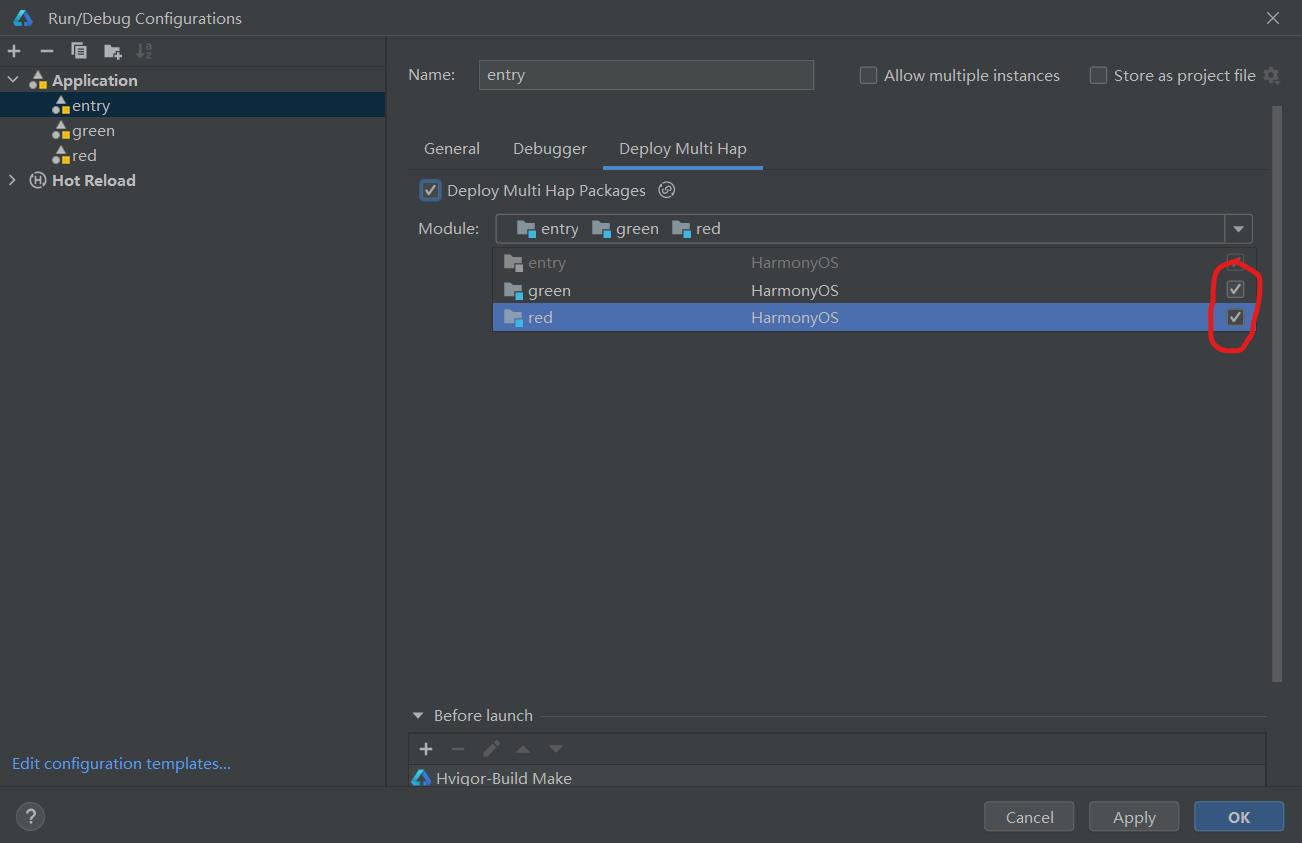Add a new run configuration
The image size is (1302, 843).
coord(14,51)
